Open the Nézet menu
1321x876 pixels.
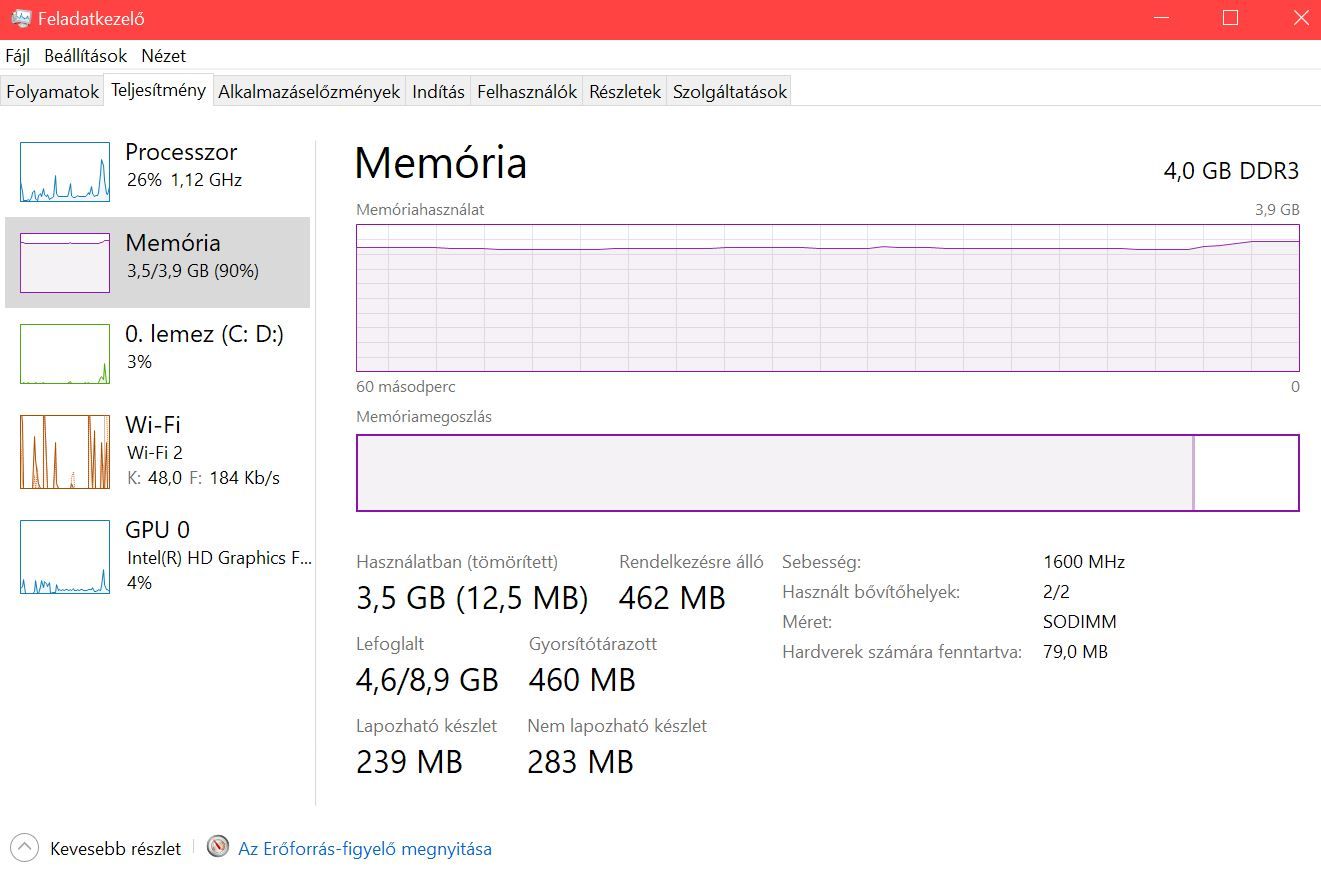pyautogui.click(x=163, y=56)
